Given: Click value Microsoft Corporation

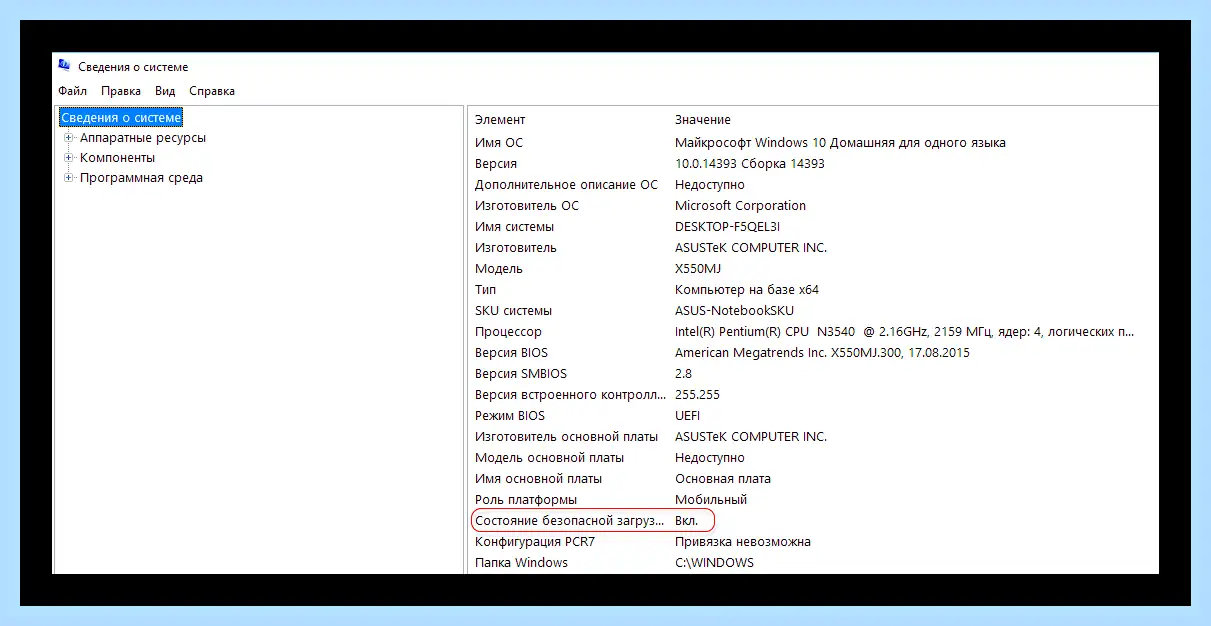Looking at the screenshot, I should pos(740,206).
